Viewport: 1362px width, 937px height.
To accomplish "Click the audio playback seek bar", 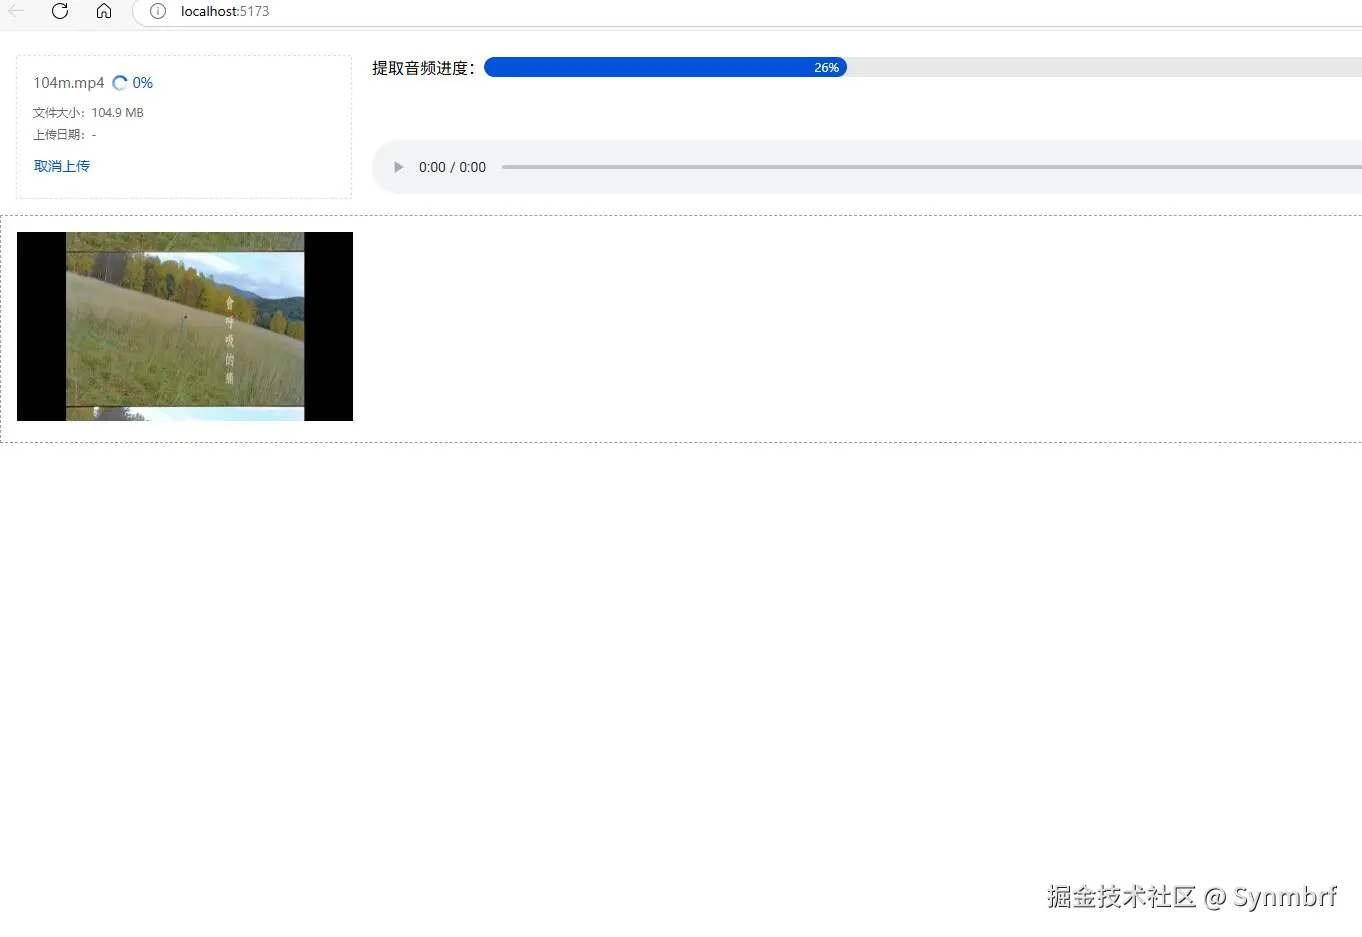I will pyautogui.click(x=900, y=167).
